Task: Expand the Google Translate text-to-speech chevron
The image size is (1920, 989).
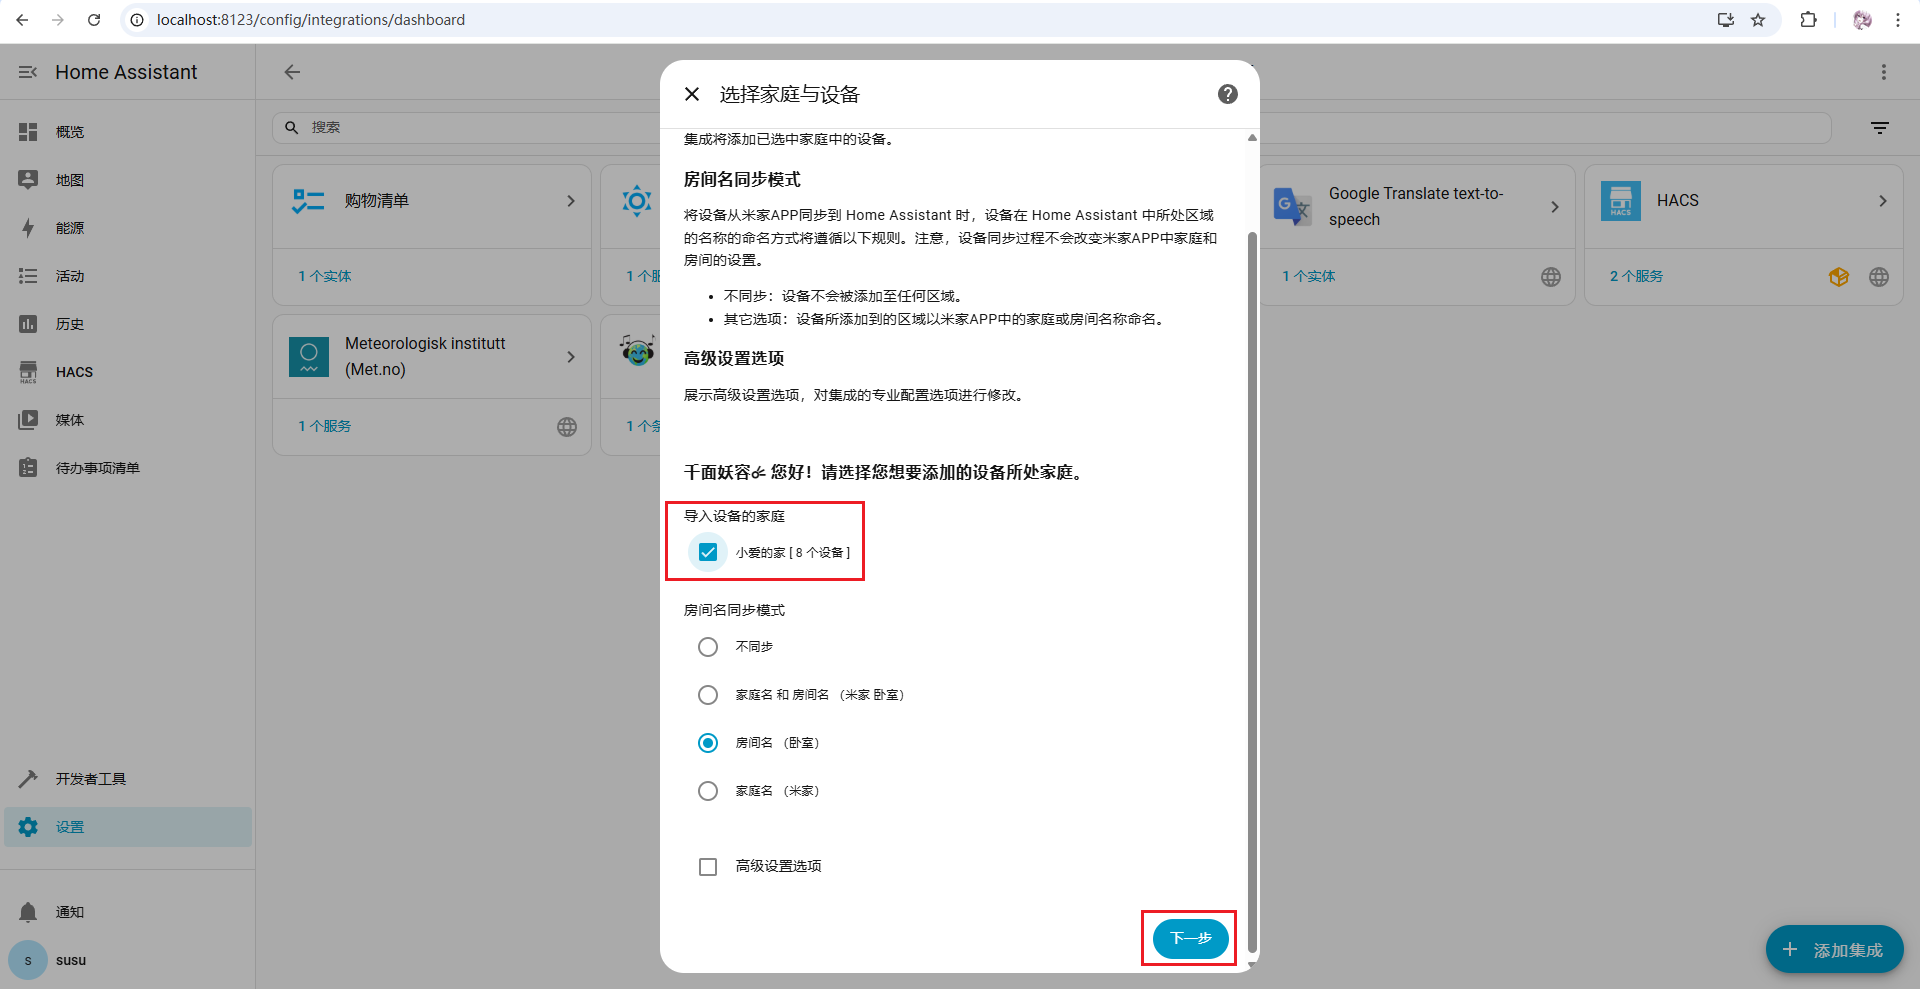Action: point(1555,207)
